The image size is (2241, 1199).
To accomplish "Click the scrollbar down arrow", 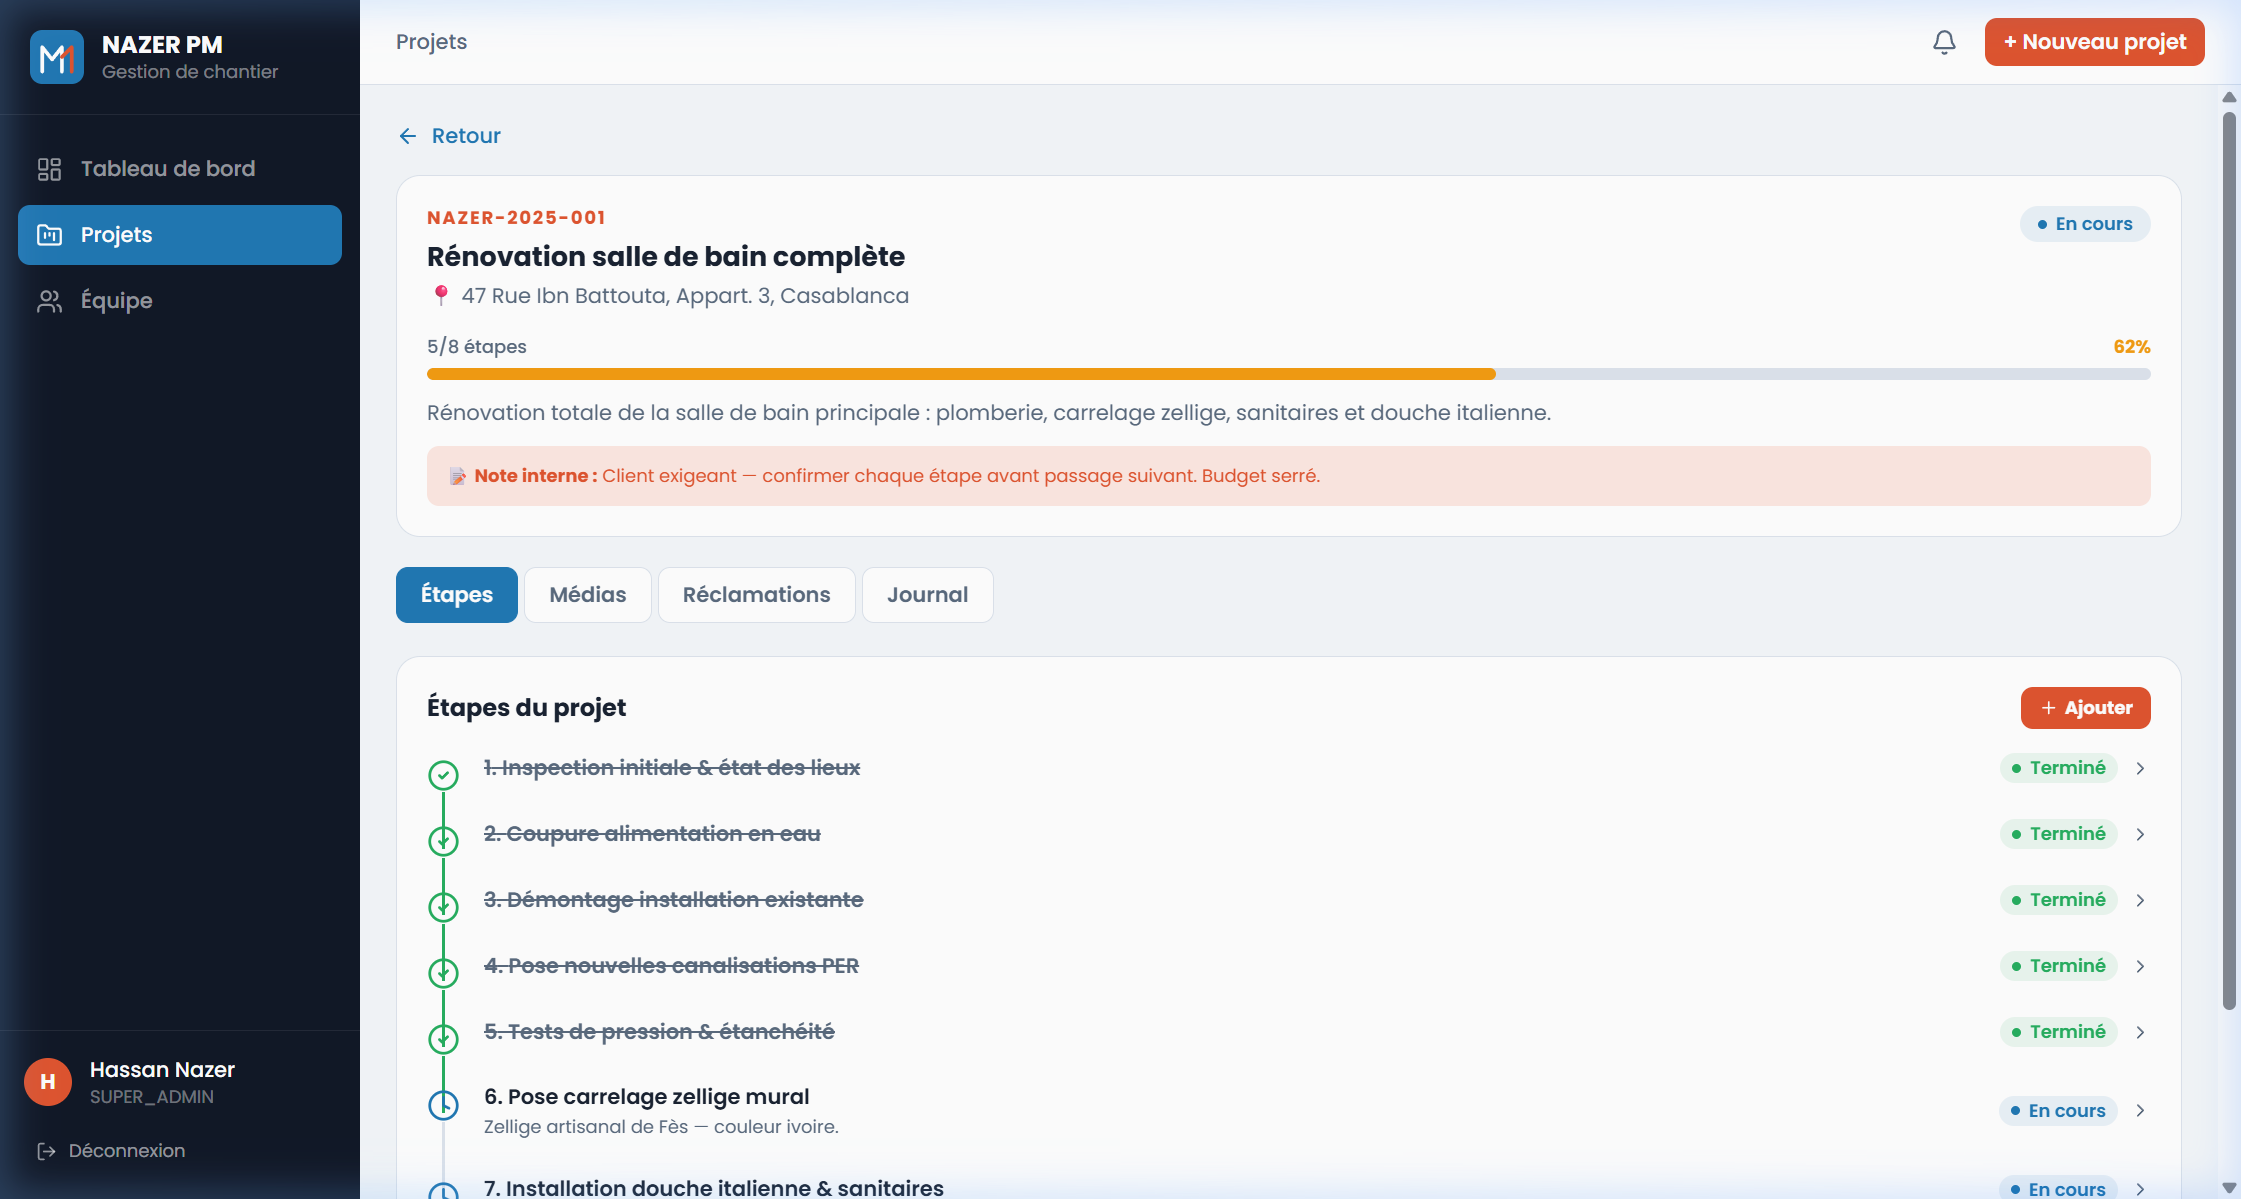I will [x=2229, y=1188].
